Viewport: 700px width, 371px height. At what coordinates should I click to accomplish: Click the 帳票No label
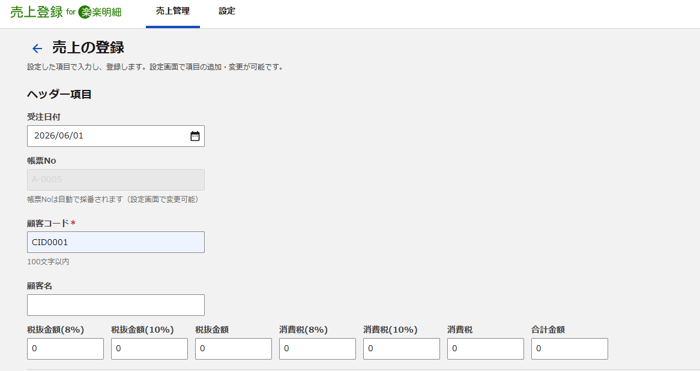(42, 161)
